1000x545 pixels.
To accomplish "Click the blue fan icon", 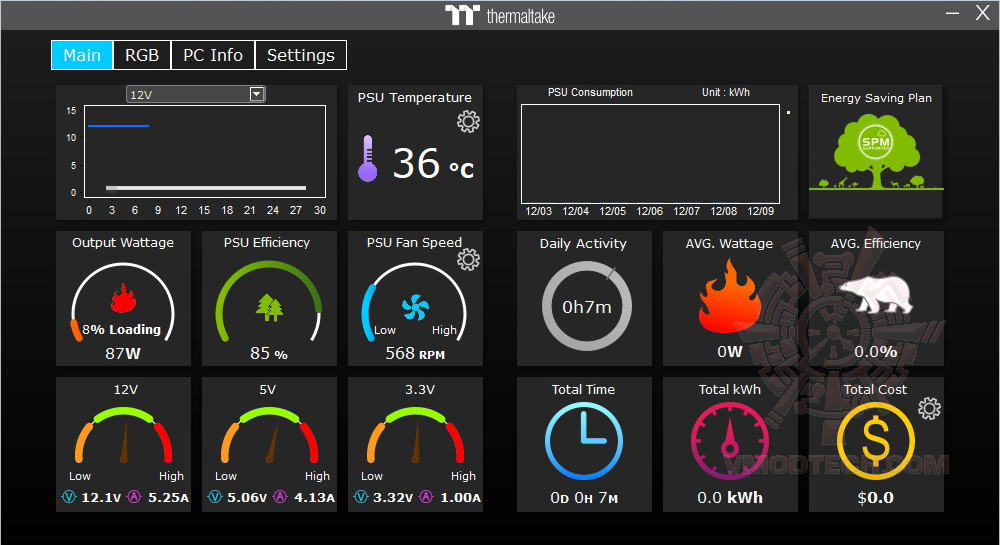I will (415, 307).
